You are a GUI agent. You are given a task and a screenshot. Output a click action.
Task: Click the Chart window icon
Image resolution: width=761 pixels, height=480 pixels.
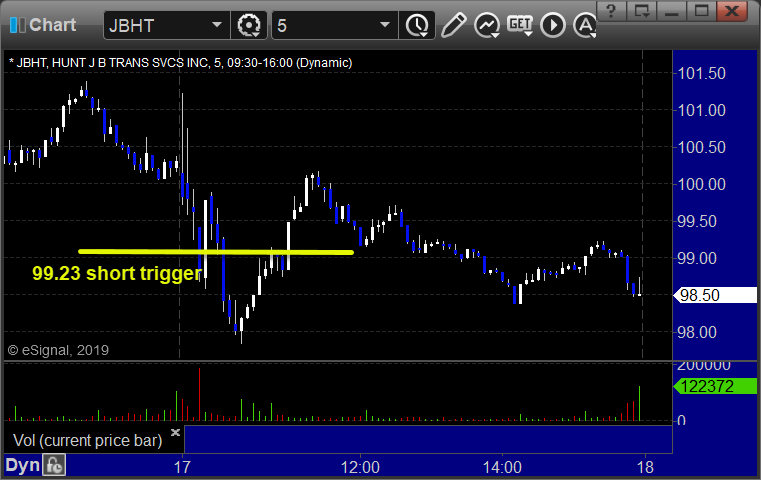[18, 25]
